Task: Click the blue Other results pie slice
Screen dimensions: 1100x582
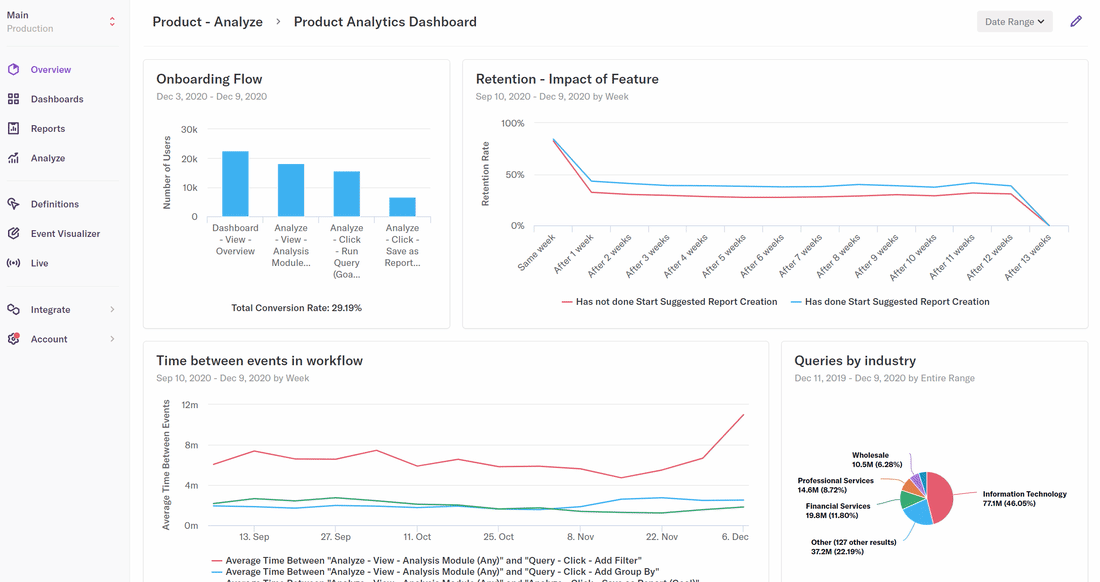Action: point(916,514)
